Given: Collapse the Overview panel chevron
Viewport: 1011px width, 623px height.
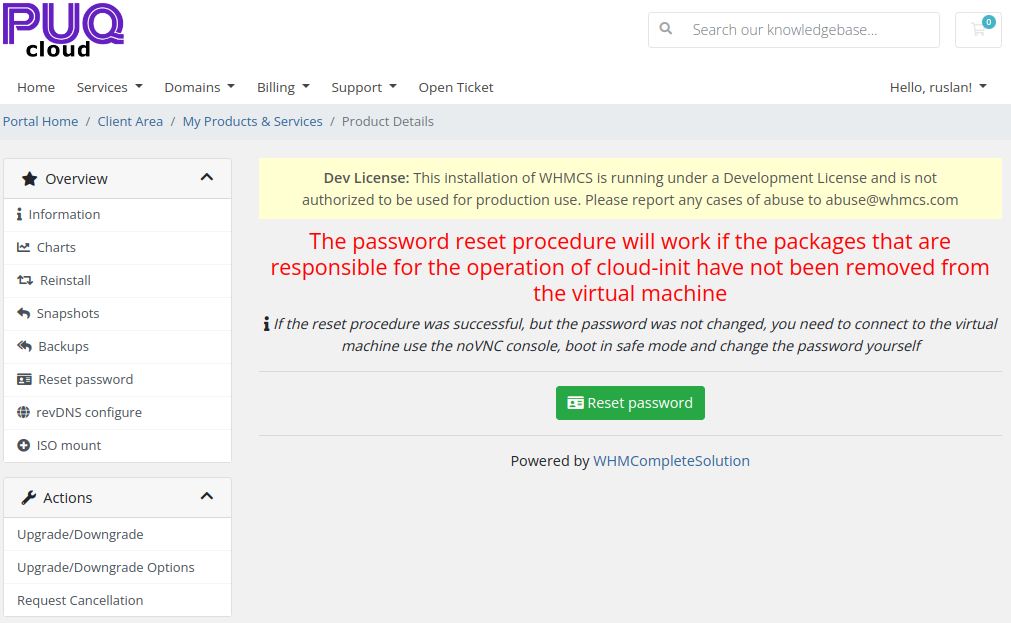Looking at the screenshot, I should 206,177.
